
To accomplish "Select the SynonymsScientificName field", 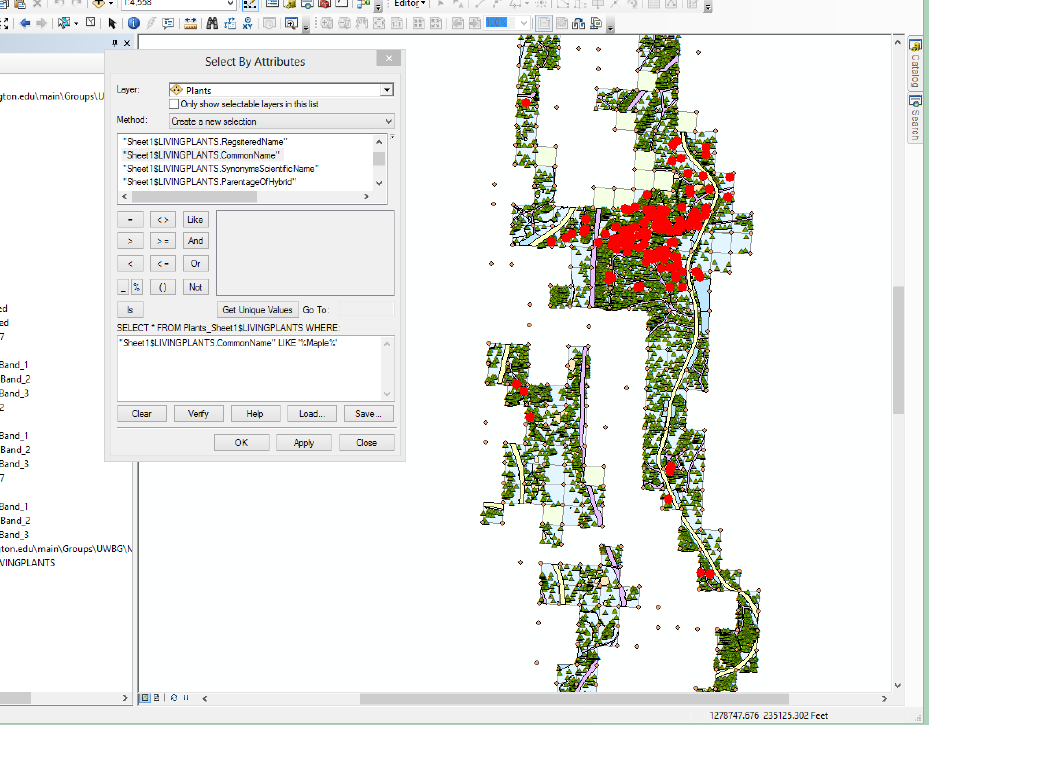I will (221, 169).
